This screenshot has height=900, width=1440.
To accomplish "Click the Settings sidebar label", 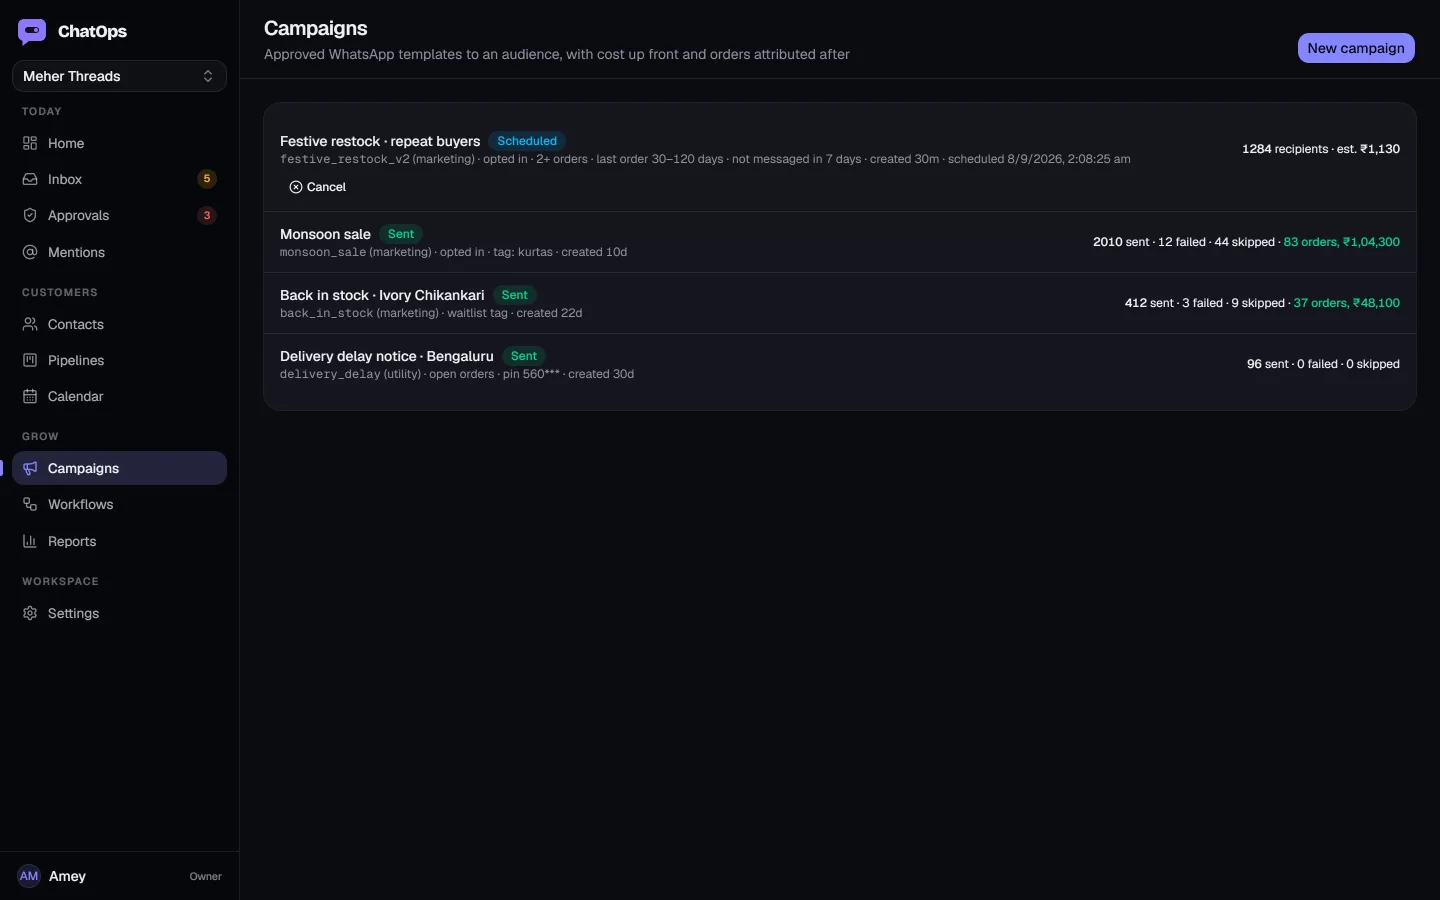I will point(74,613).
